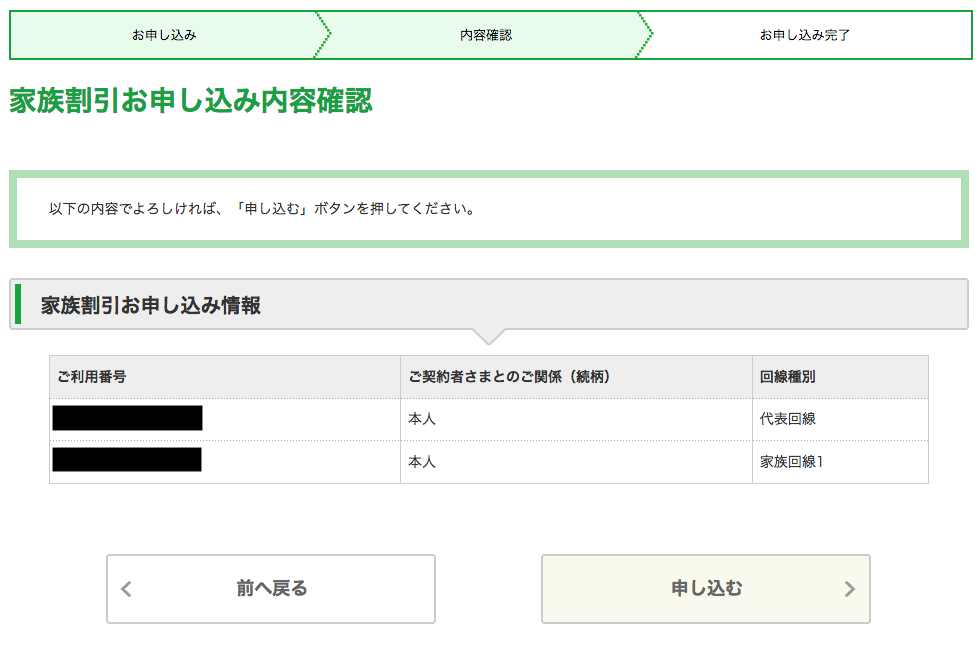
Task: Select the 内容確認 progress step
Action: click(486, 35)
